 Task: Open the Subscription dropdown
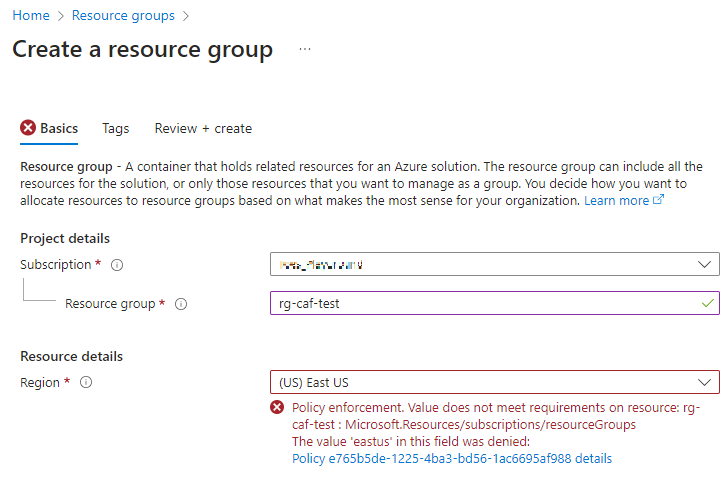coord(494,265)
